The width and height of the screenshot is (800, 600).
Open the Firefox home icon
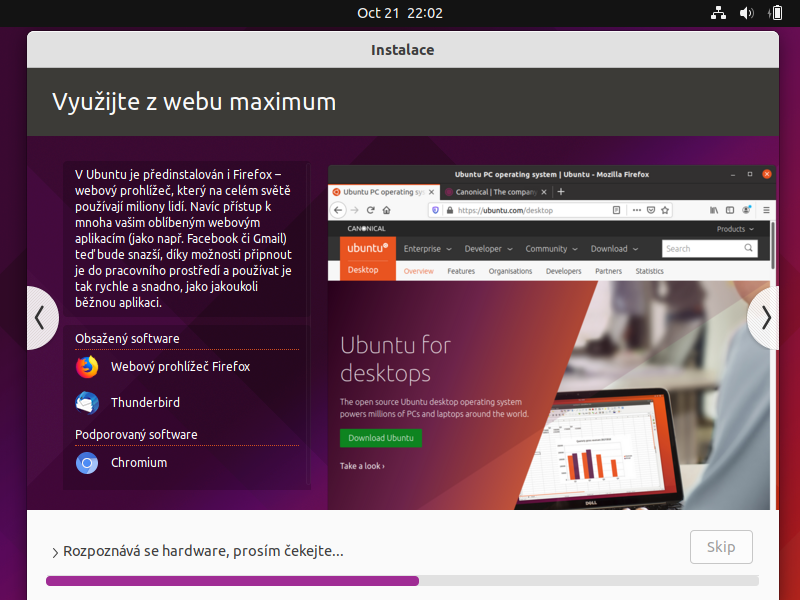(x=388, y=210)
